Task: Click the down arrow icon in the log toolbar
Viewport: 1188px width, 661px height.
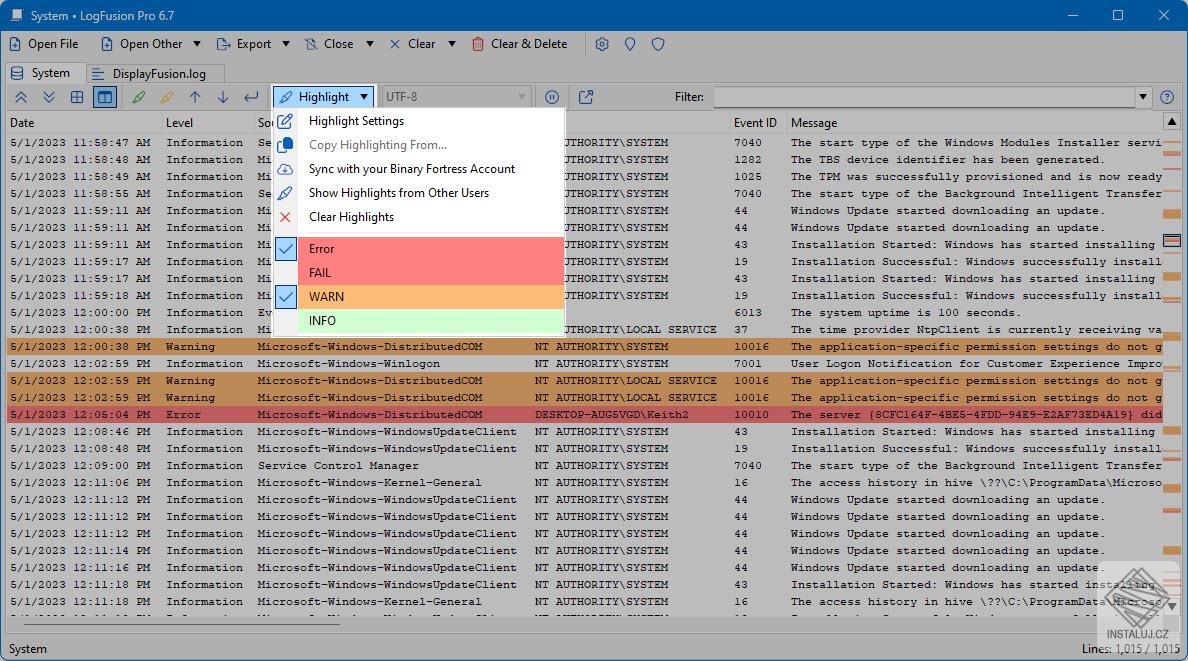Action: [x=223, y=97]
